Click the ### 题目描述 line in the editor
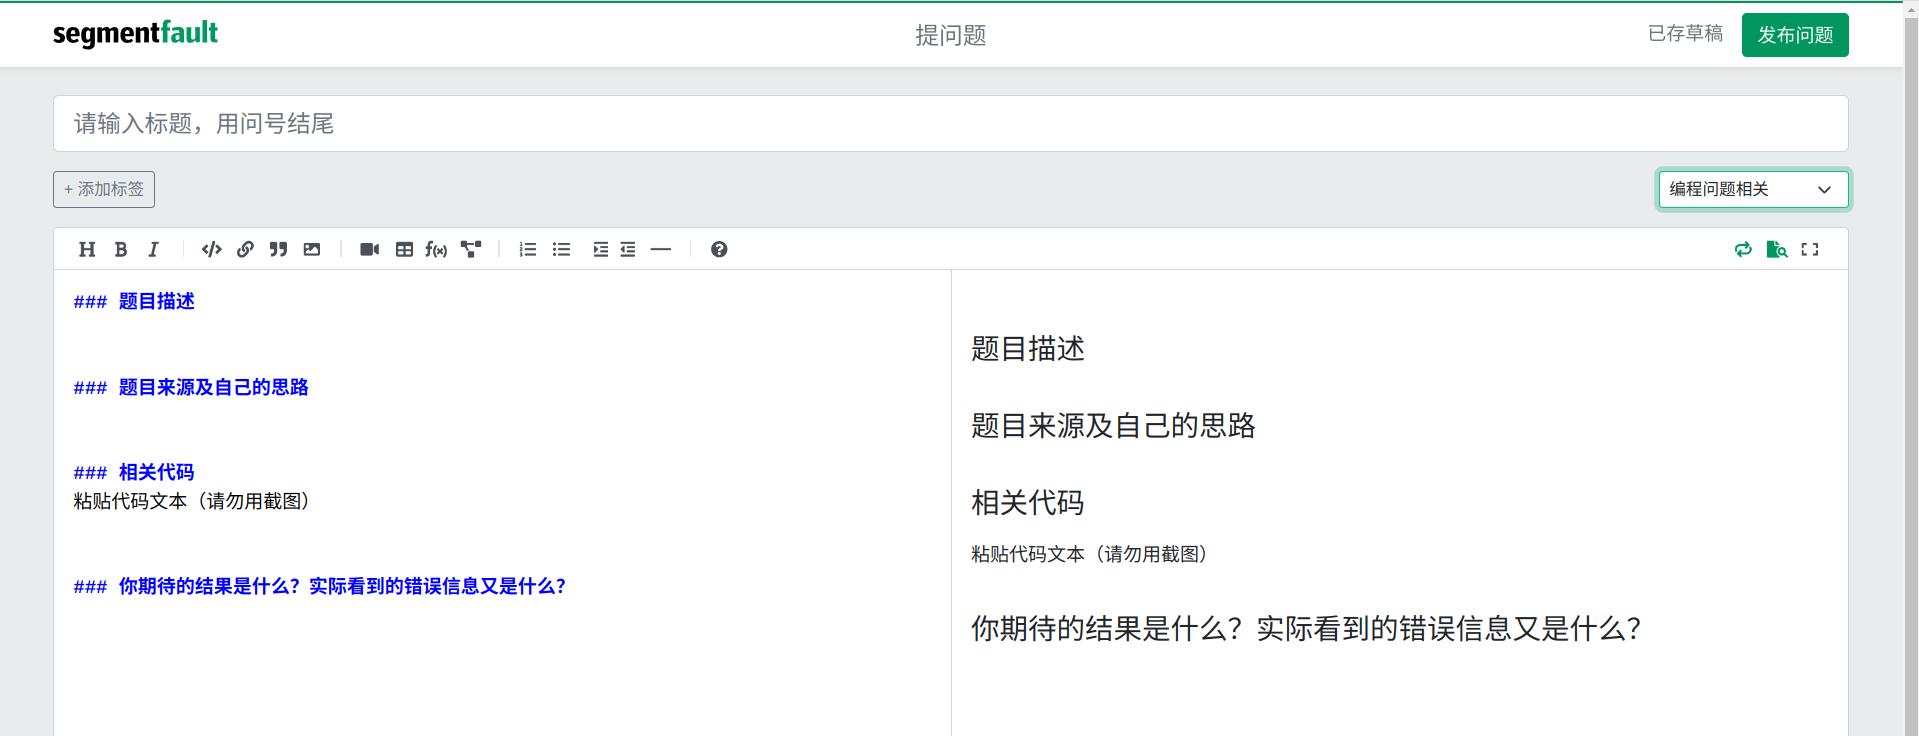The image size is (1919, 736). tap(134, 301)
